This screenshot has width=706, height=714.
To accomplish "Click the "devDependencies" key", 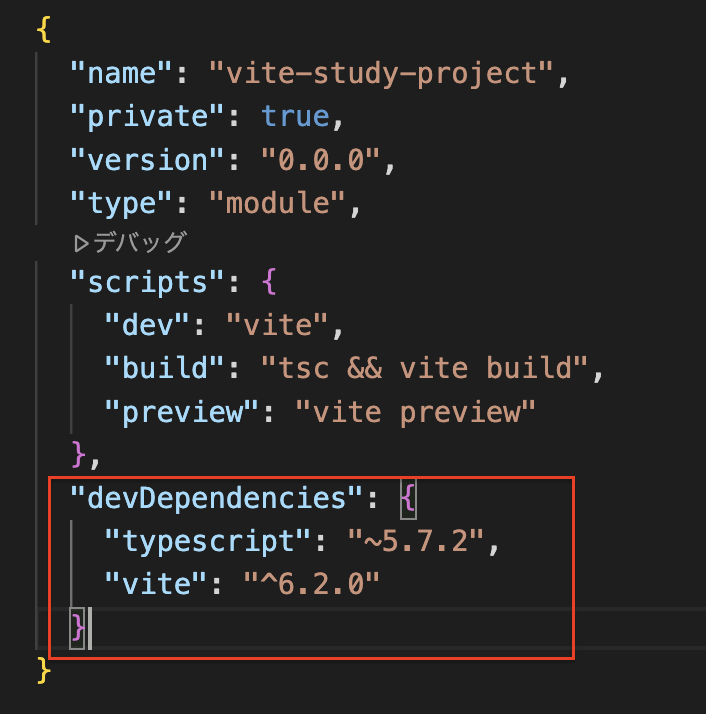I will pos(216,498).
